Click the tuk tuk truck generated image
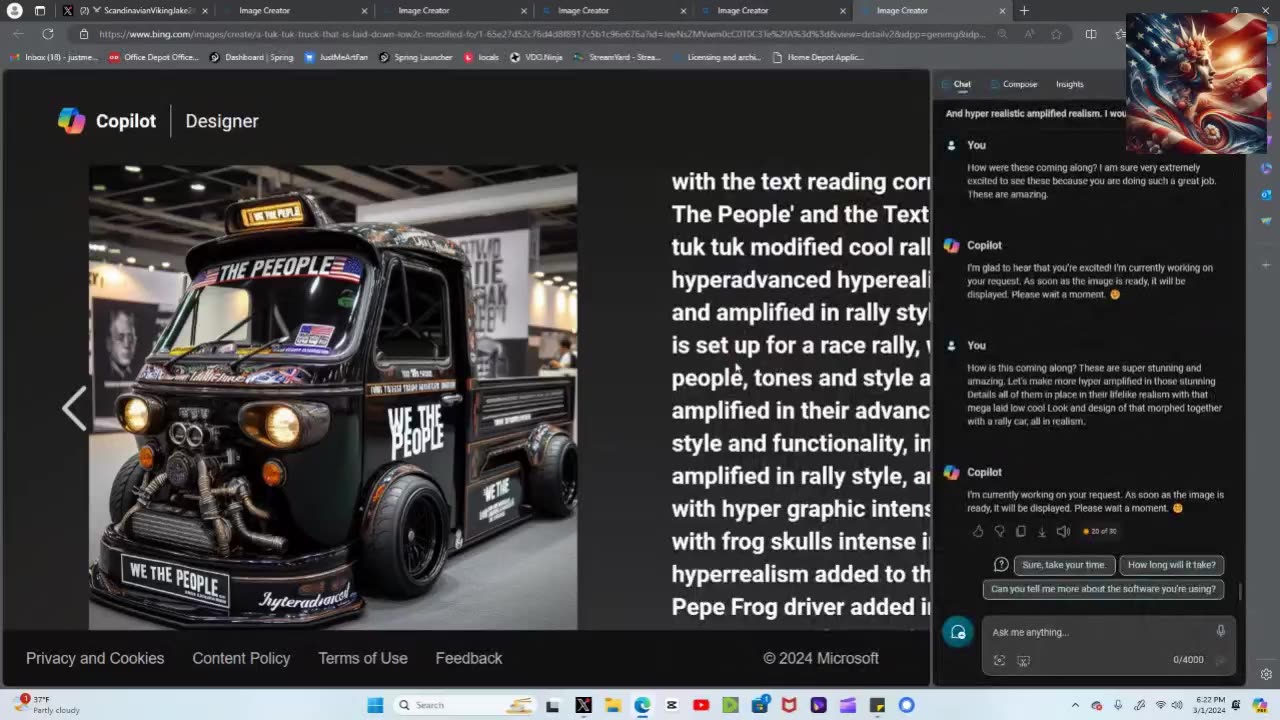Screen dimensions: 1280x720 [x=333, y=398]
